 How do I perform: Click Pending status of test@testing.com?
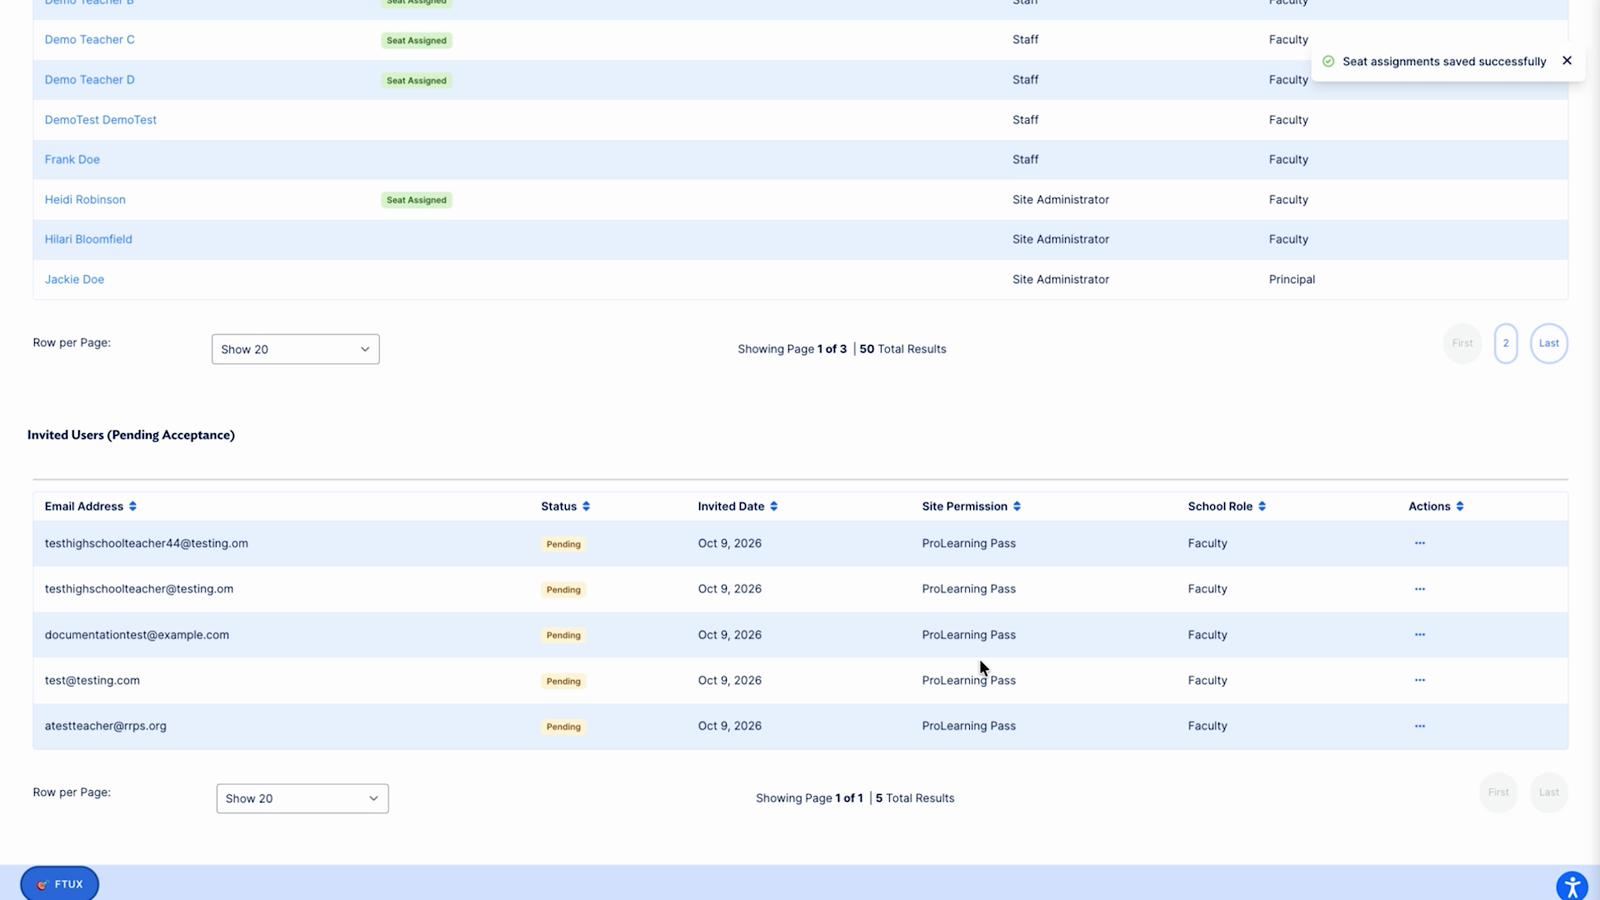(563, 681)
